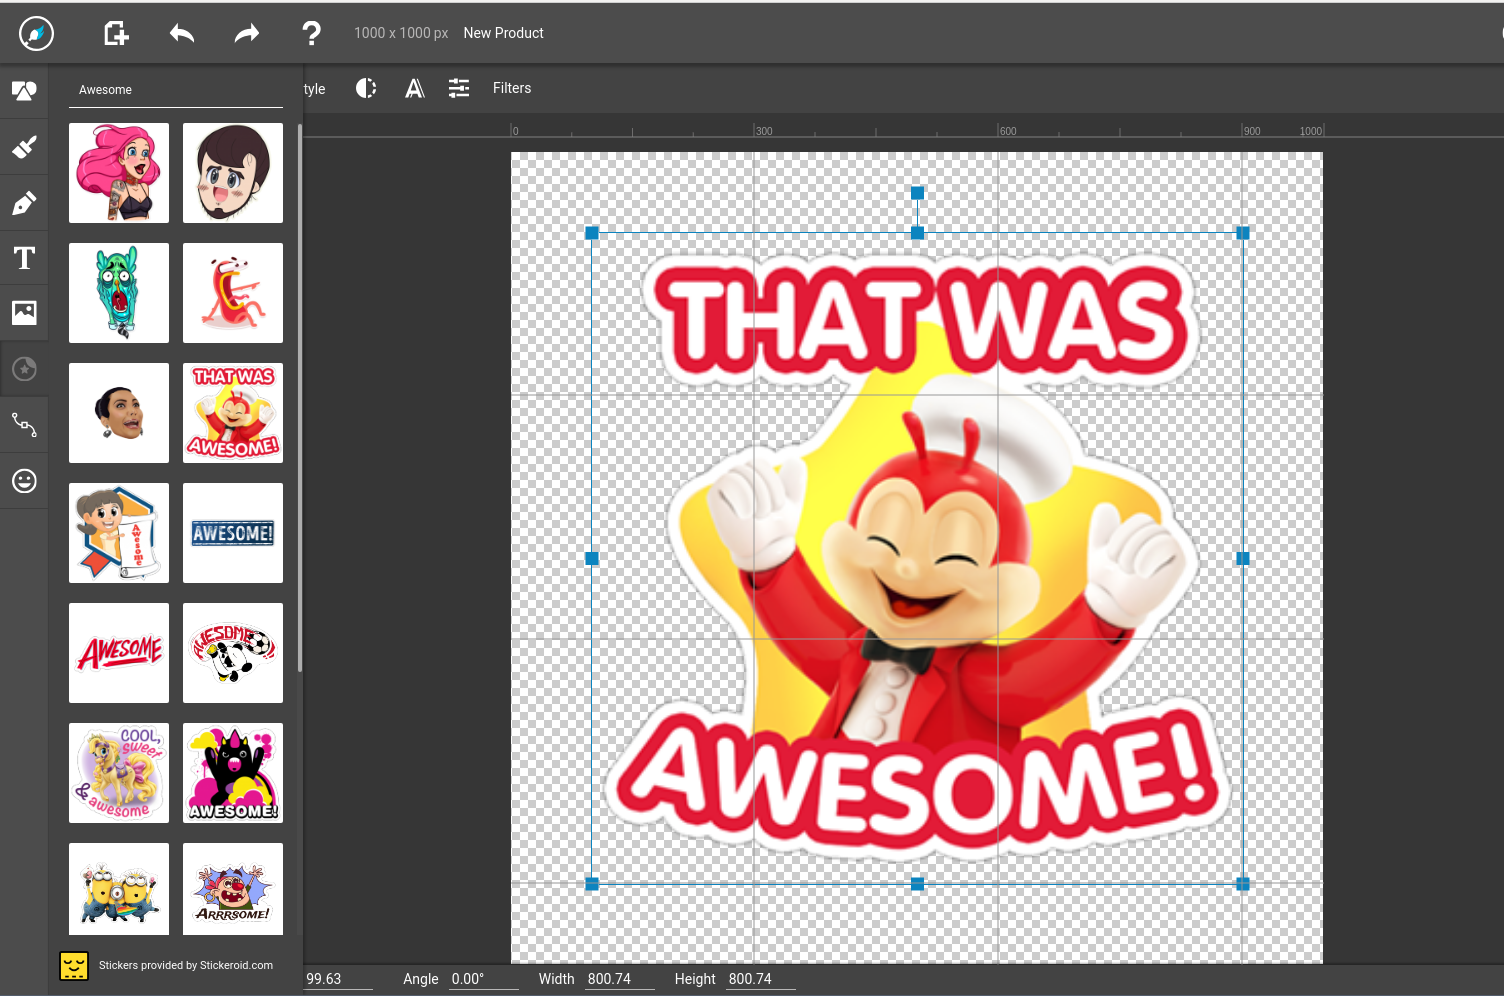
Task: Click the left-middle selection handle
Action: (592, 559)
